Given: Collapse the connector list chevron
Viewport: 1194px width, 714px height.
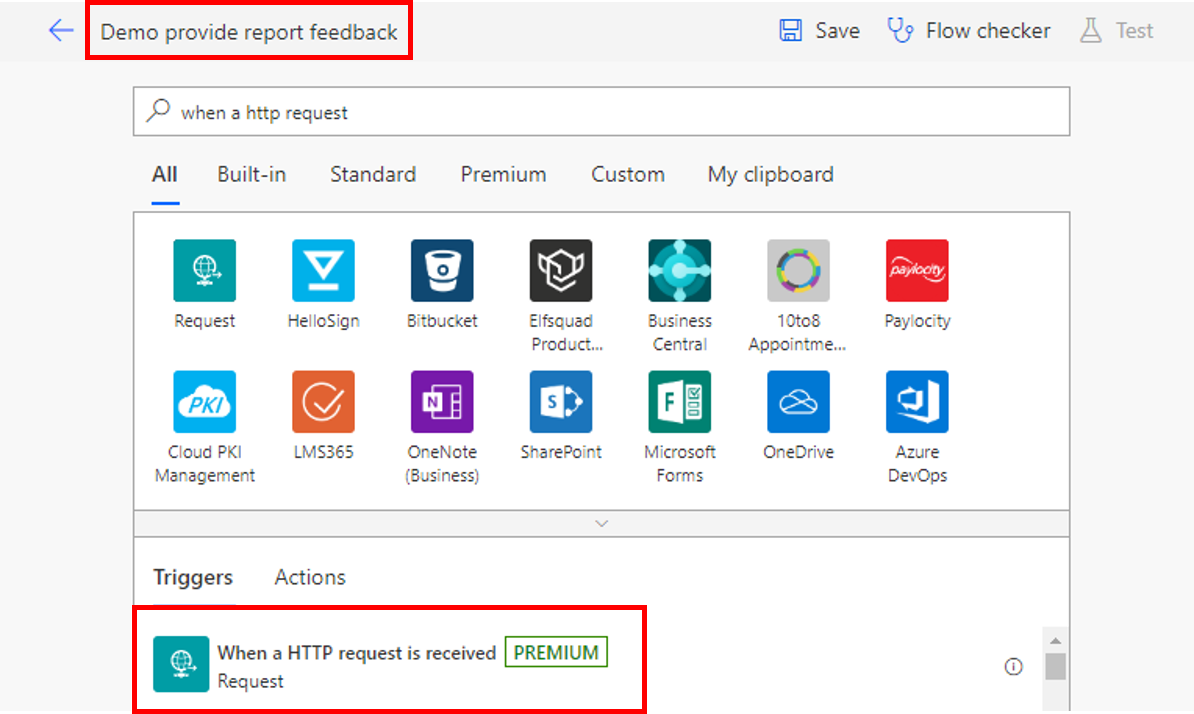Looking at the screenshot, I should (601, 523).
